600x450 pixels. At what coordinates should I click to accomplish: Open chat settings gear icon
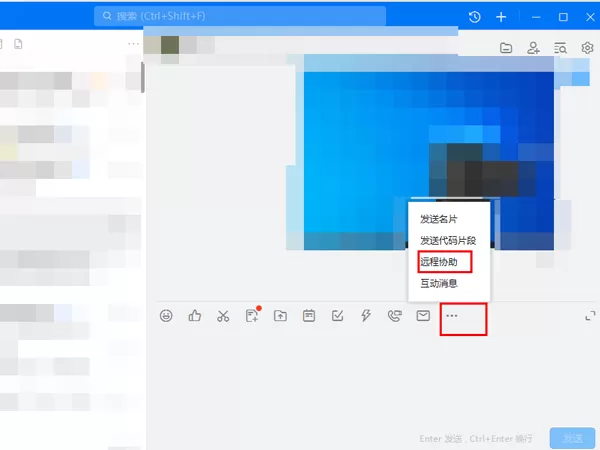click(587, 48)
